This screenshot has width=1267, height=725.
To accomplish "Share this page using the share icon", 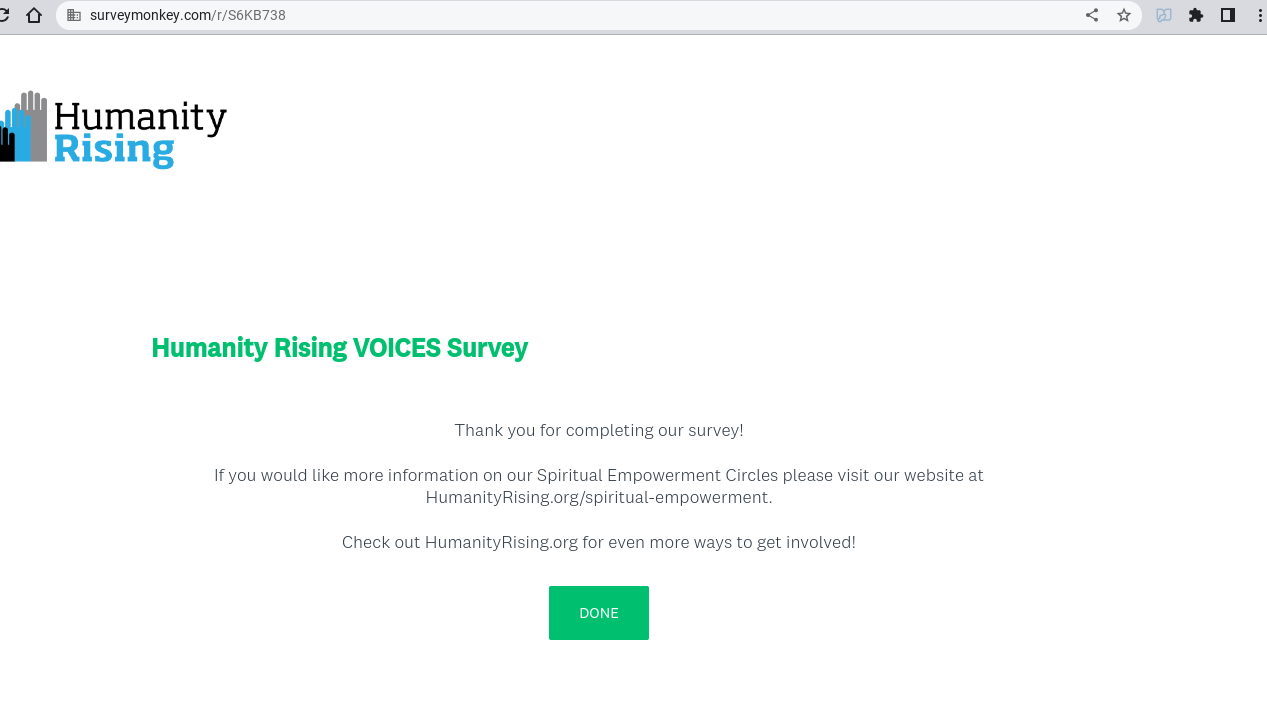I will (1092, 15).
